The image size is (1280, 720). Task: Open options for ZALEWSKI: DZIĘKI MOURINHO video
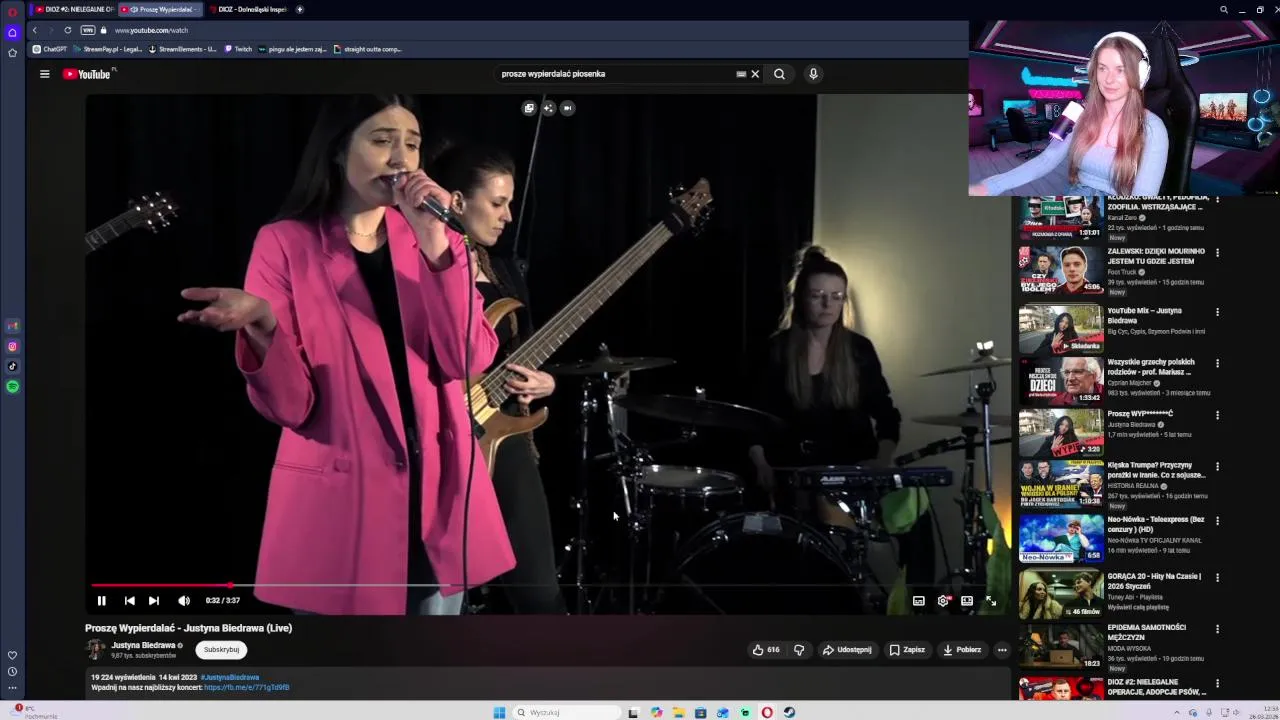1217,254
